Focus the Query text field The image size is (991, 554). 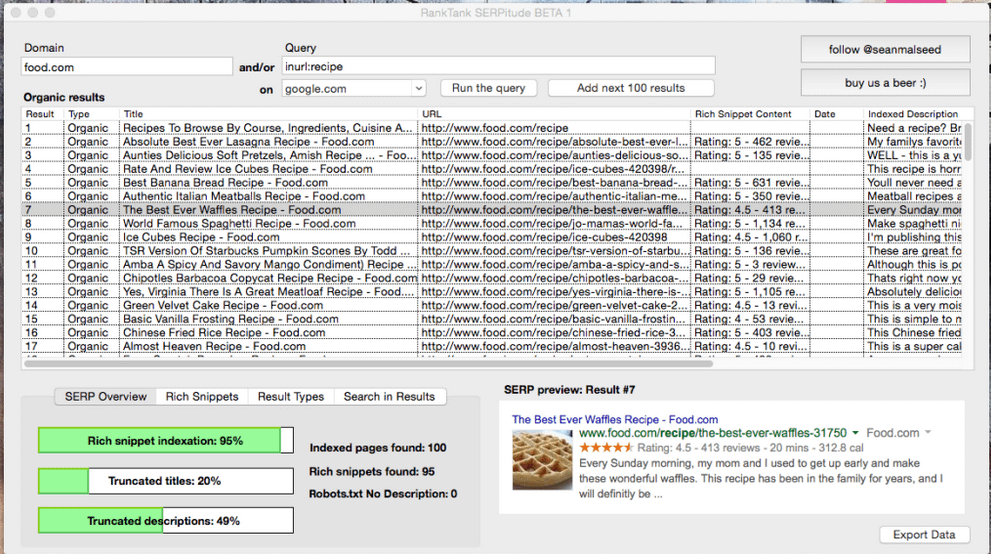pyautogui.click(x=499, y=66)
